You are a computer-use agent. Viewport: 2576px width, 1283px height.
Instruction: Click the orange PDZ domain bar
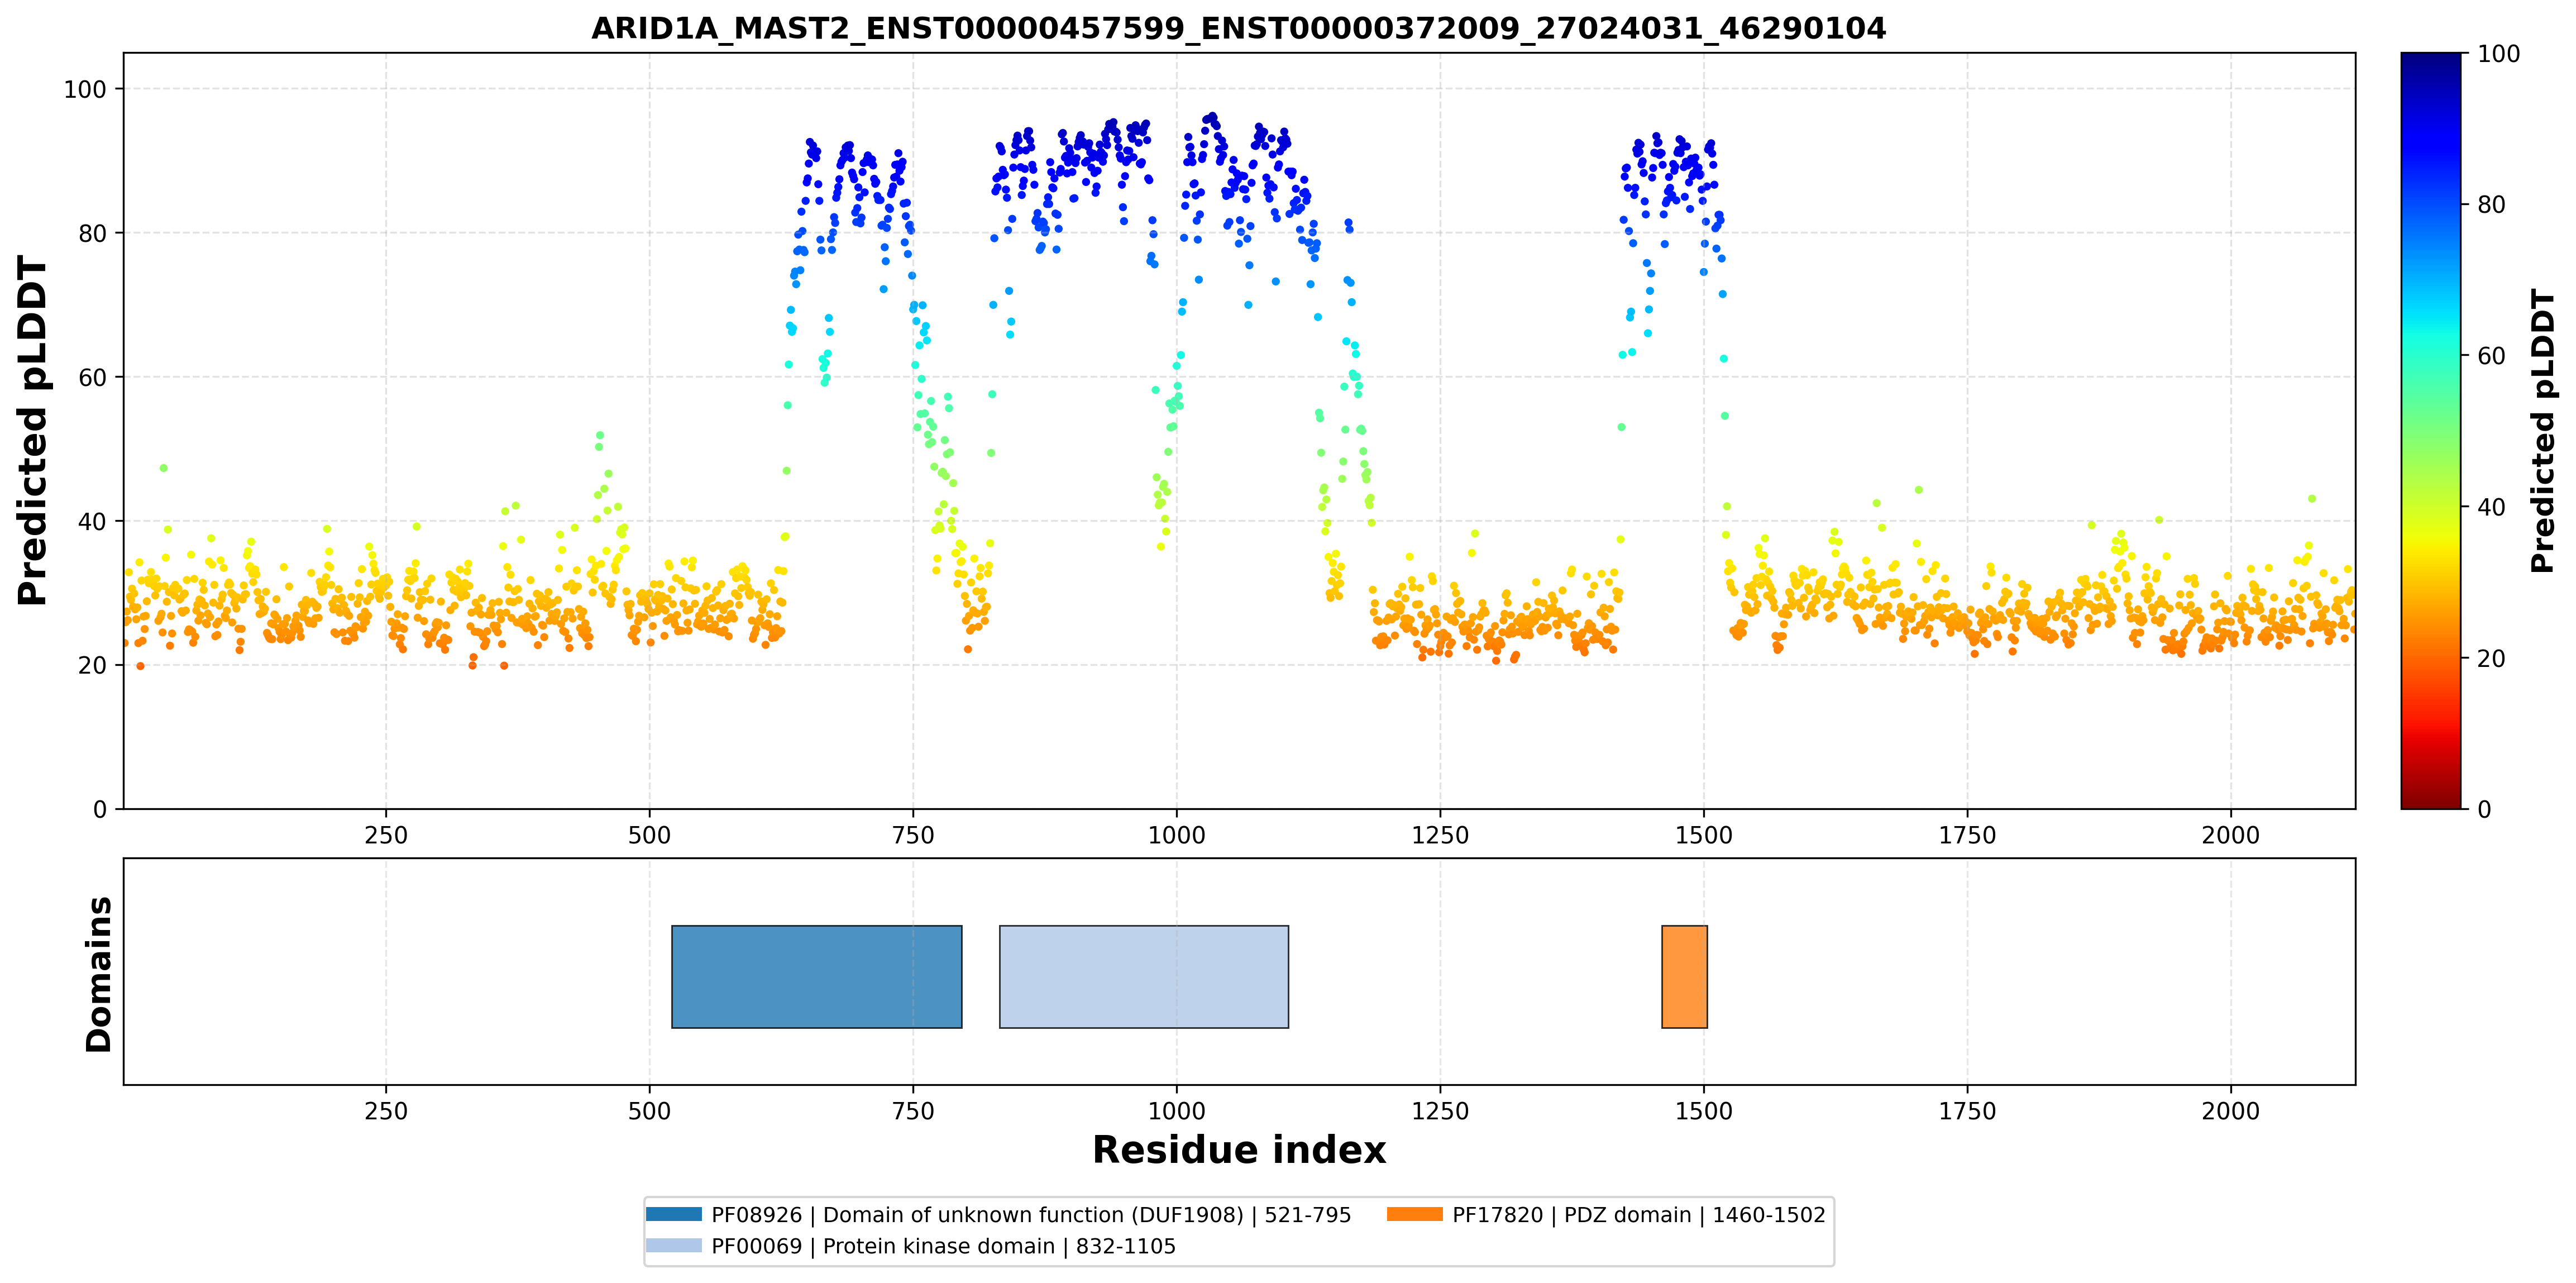1684,976
